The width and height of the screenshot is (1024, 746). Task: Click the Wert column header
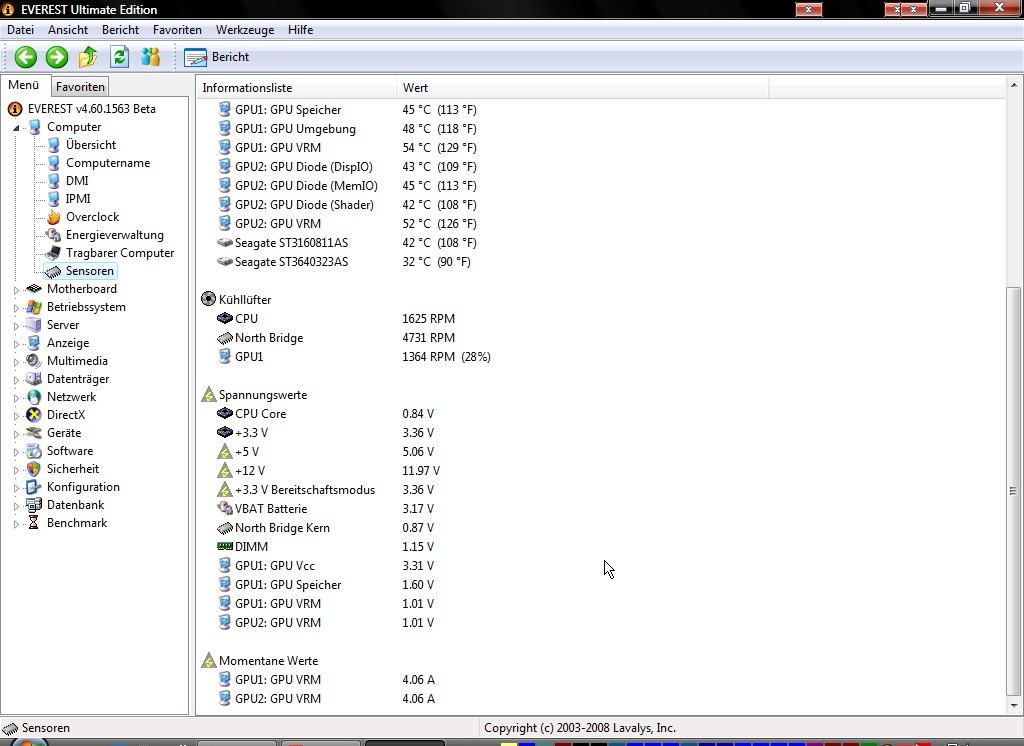(x=583, y=88)
